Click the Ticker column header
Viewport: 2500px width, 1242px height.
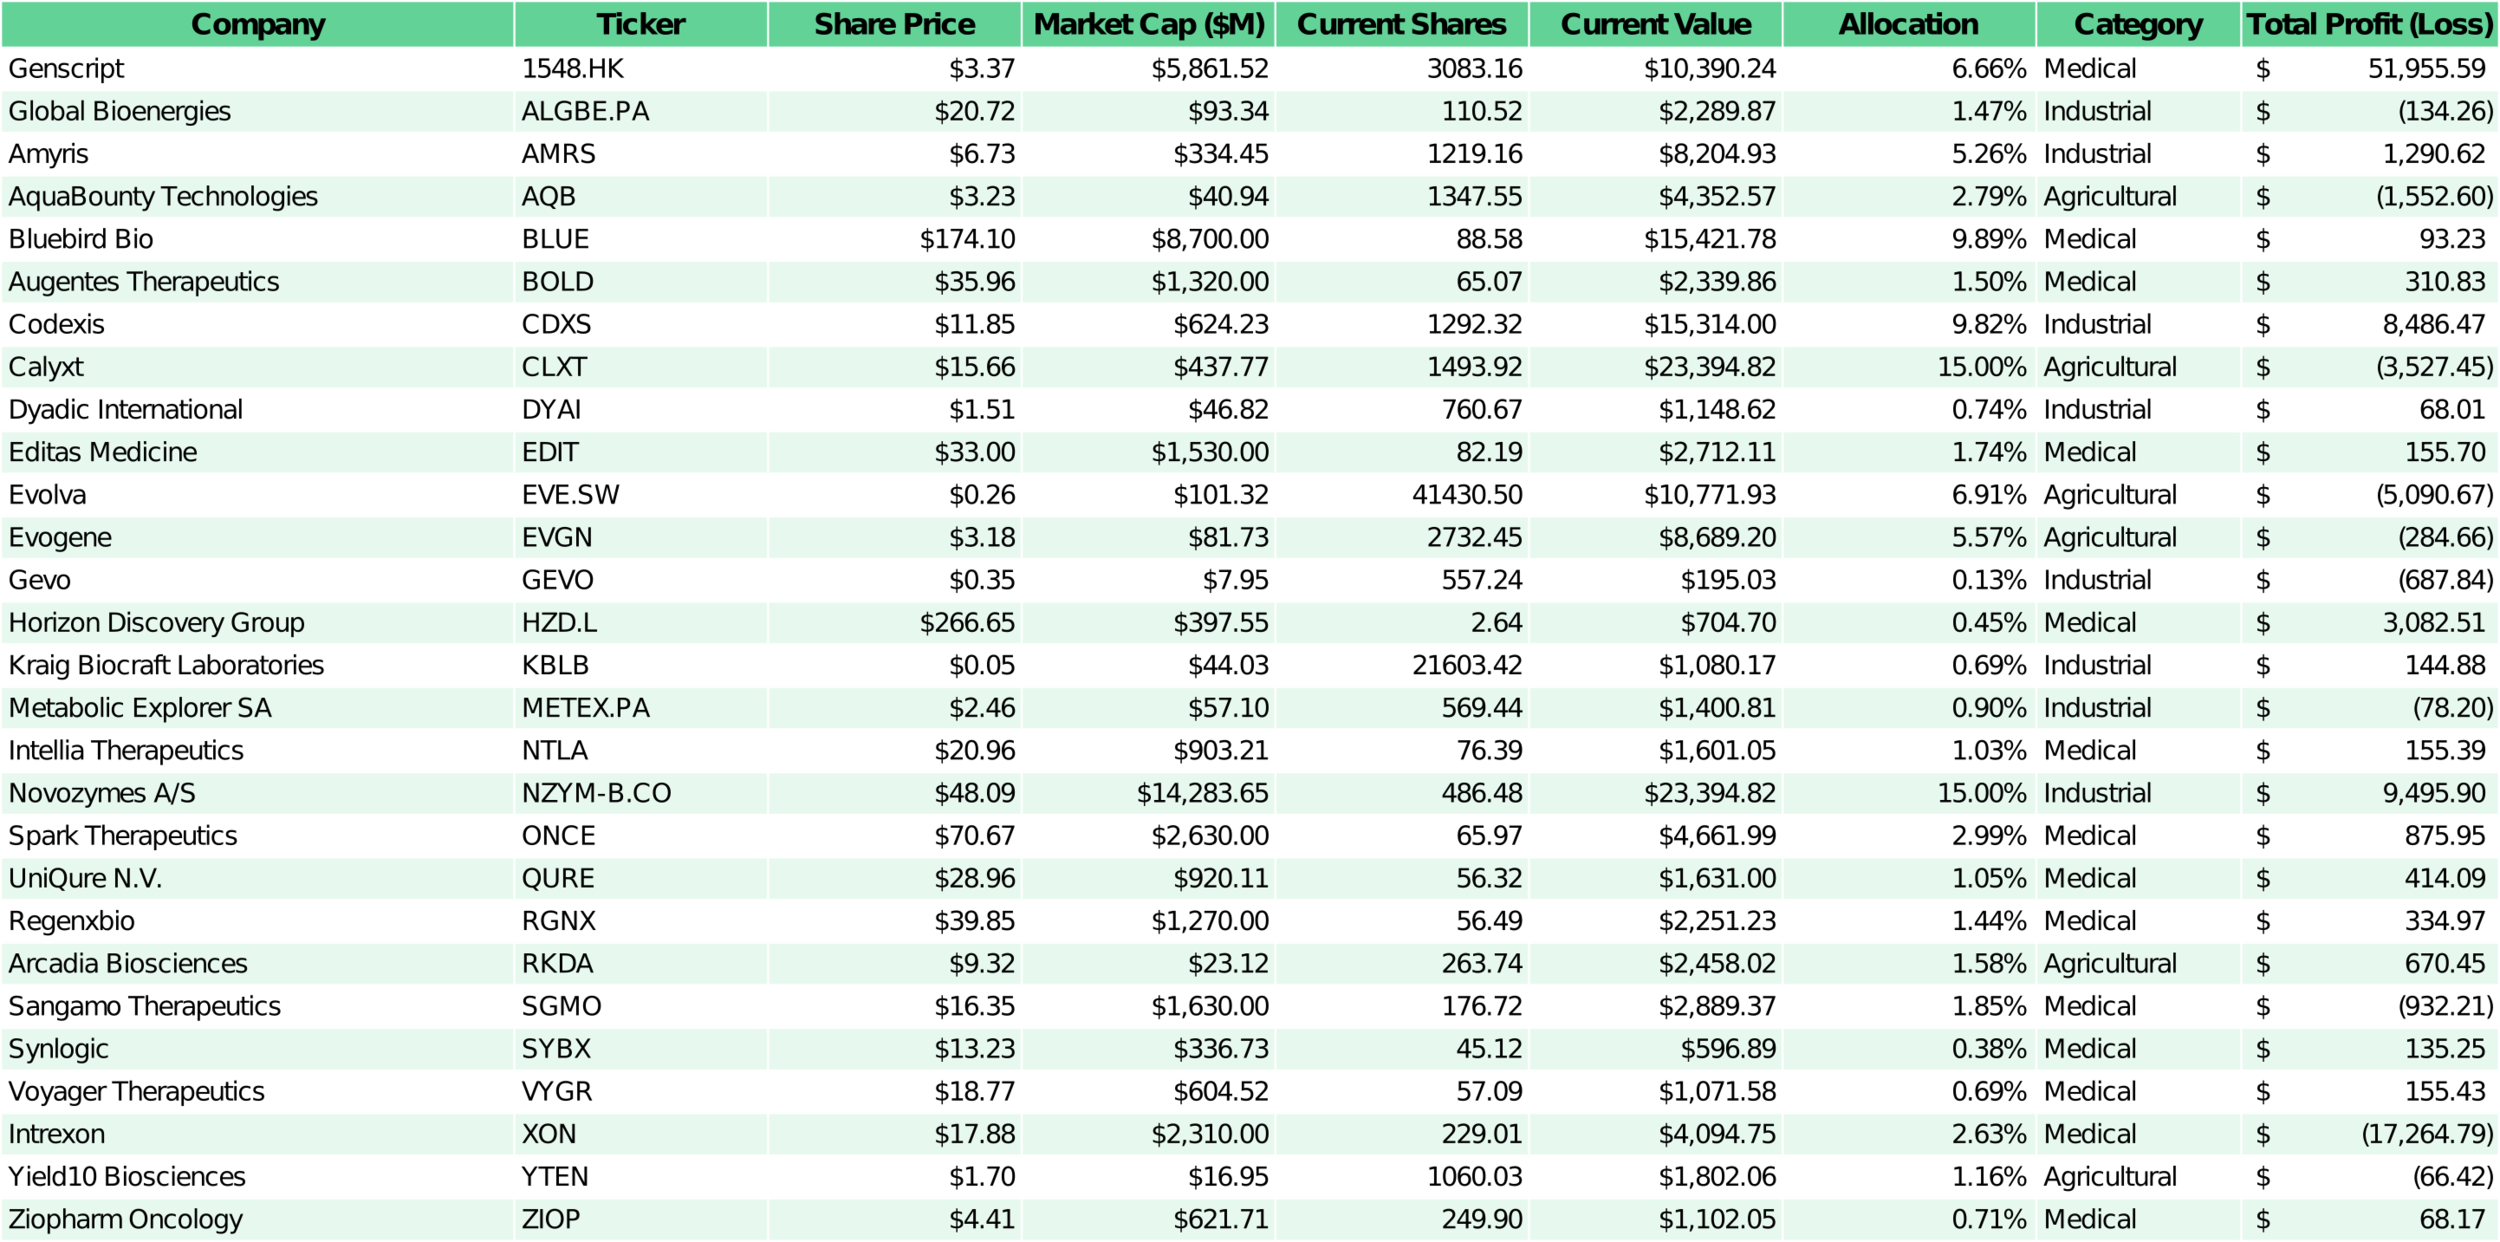click(x=641, y=24)
